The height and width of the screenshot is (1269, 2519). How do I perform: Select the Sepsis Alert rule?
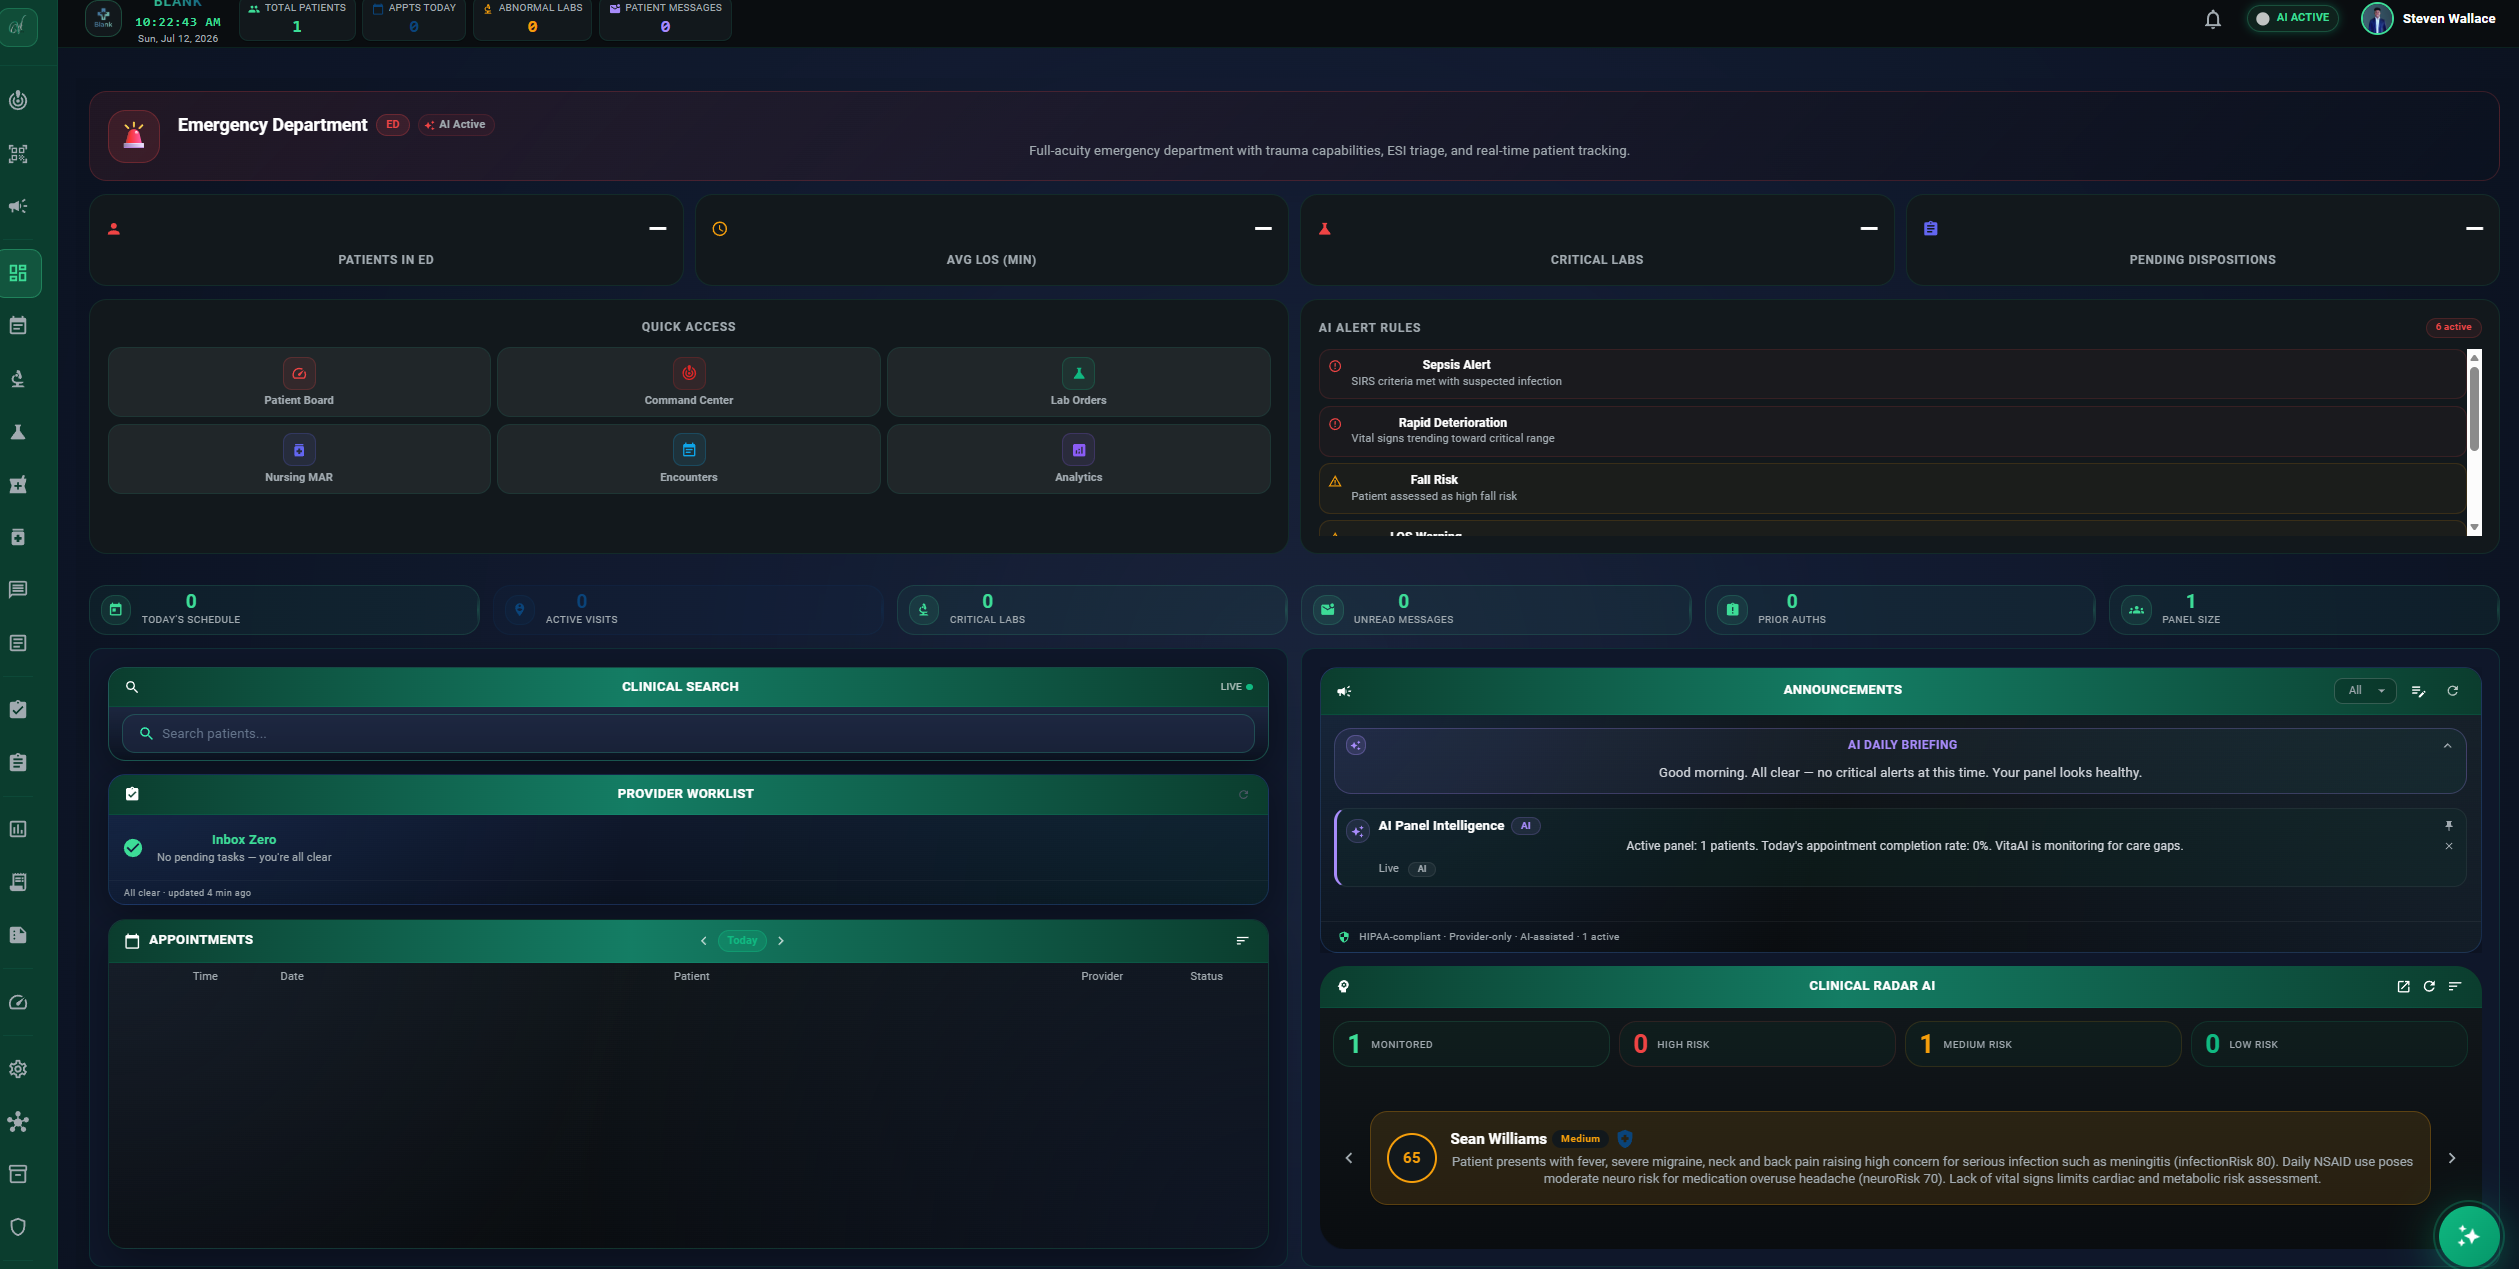[x=1891, y=373]
